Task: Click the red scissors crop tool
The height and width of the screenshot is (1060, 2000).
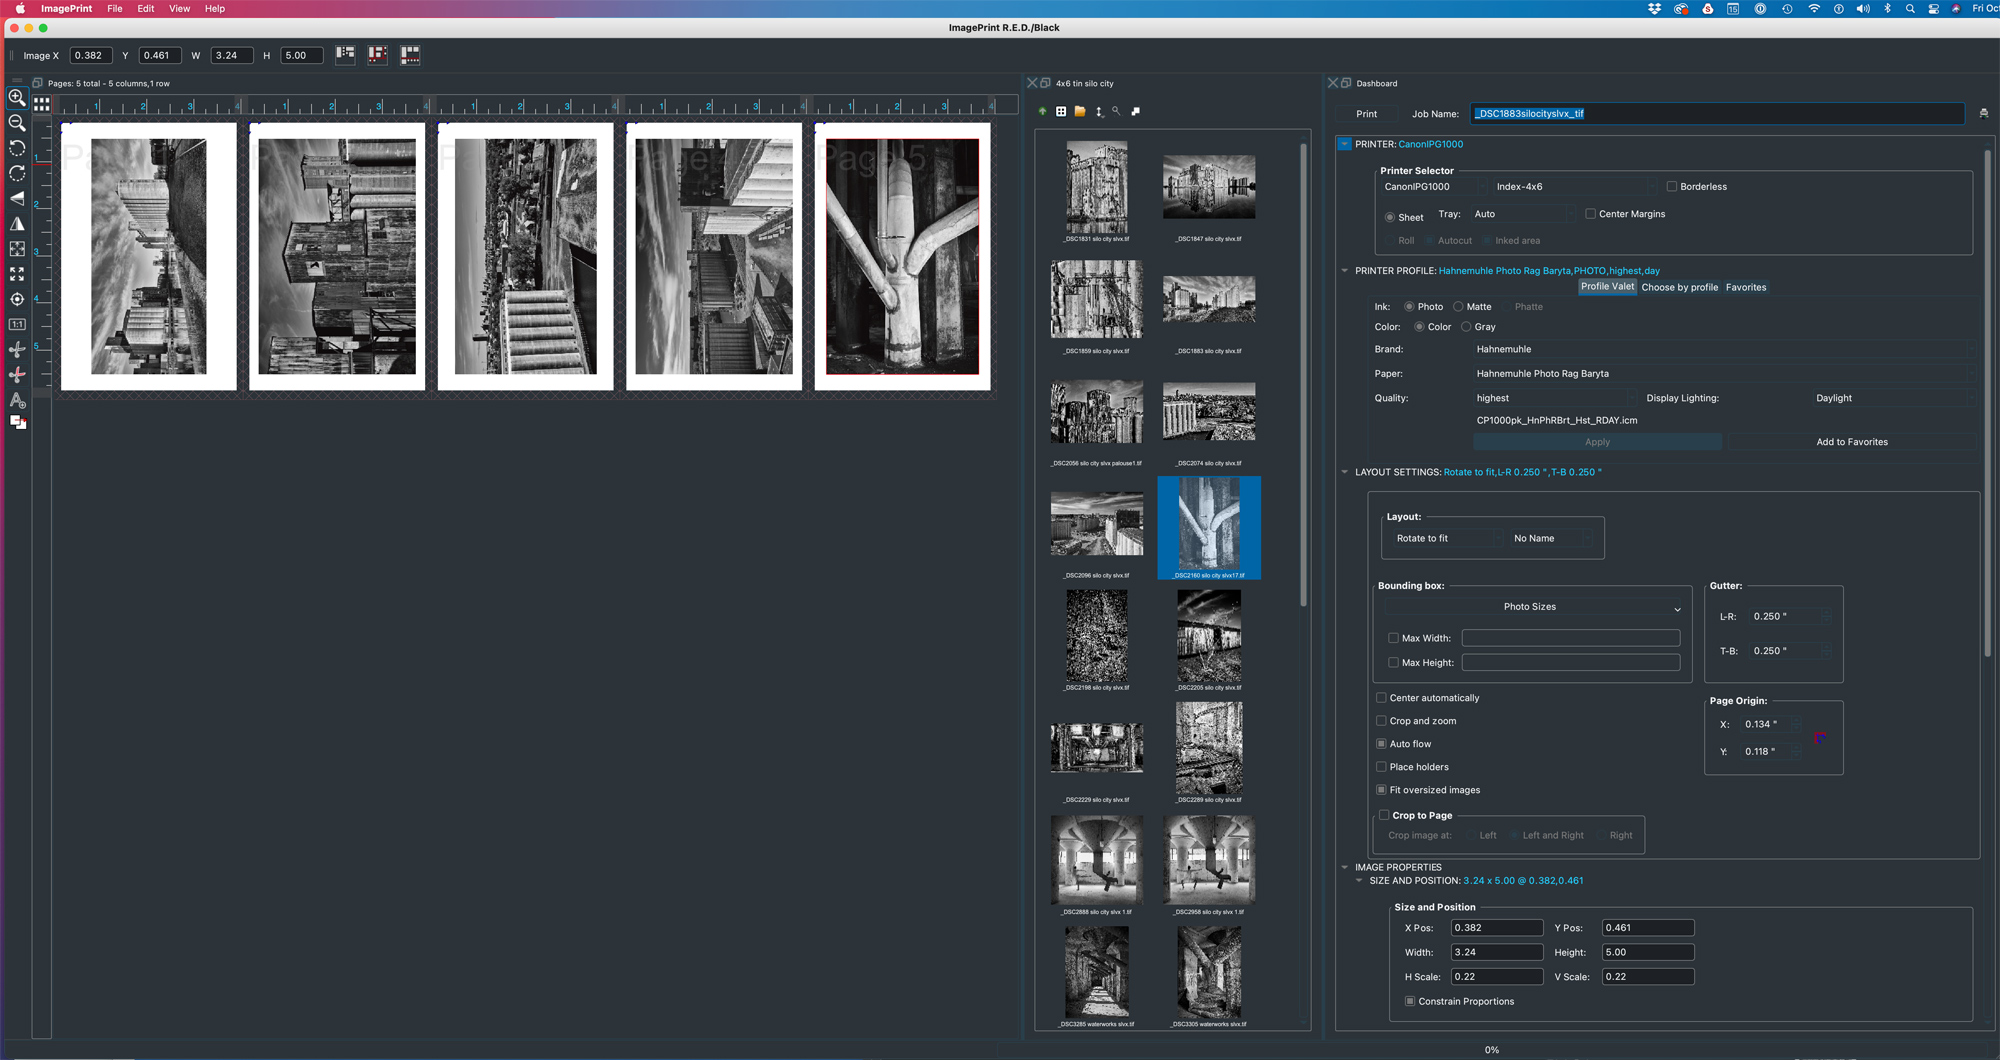Action: [17, 374]
